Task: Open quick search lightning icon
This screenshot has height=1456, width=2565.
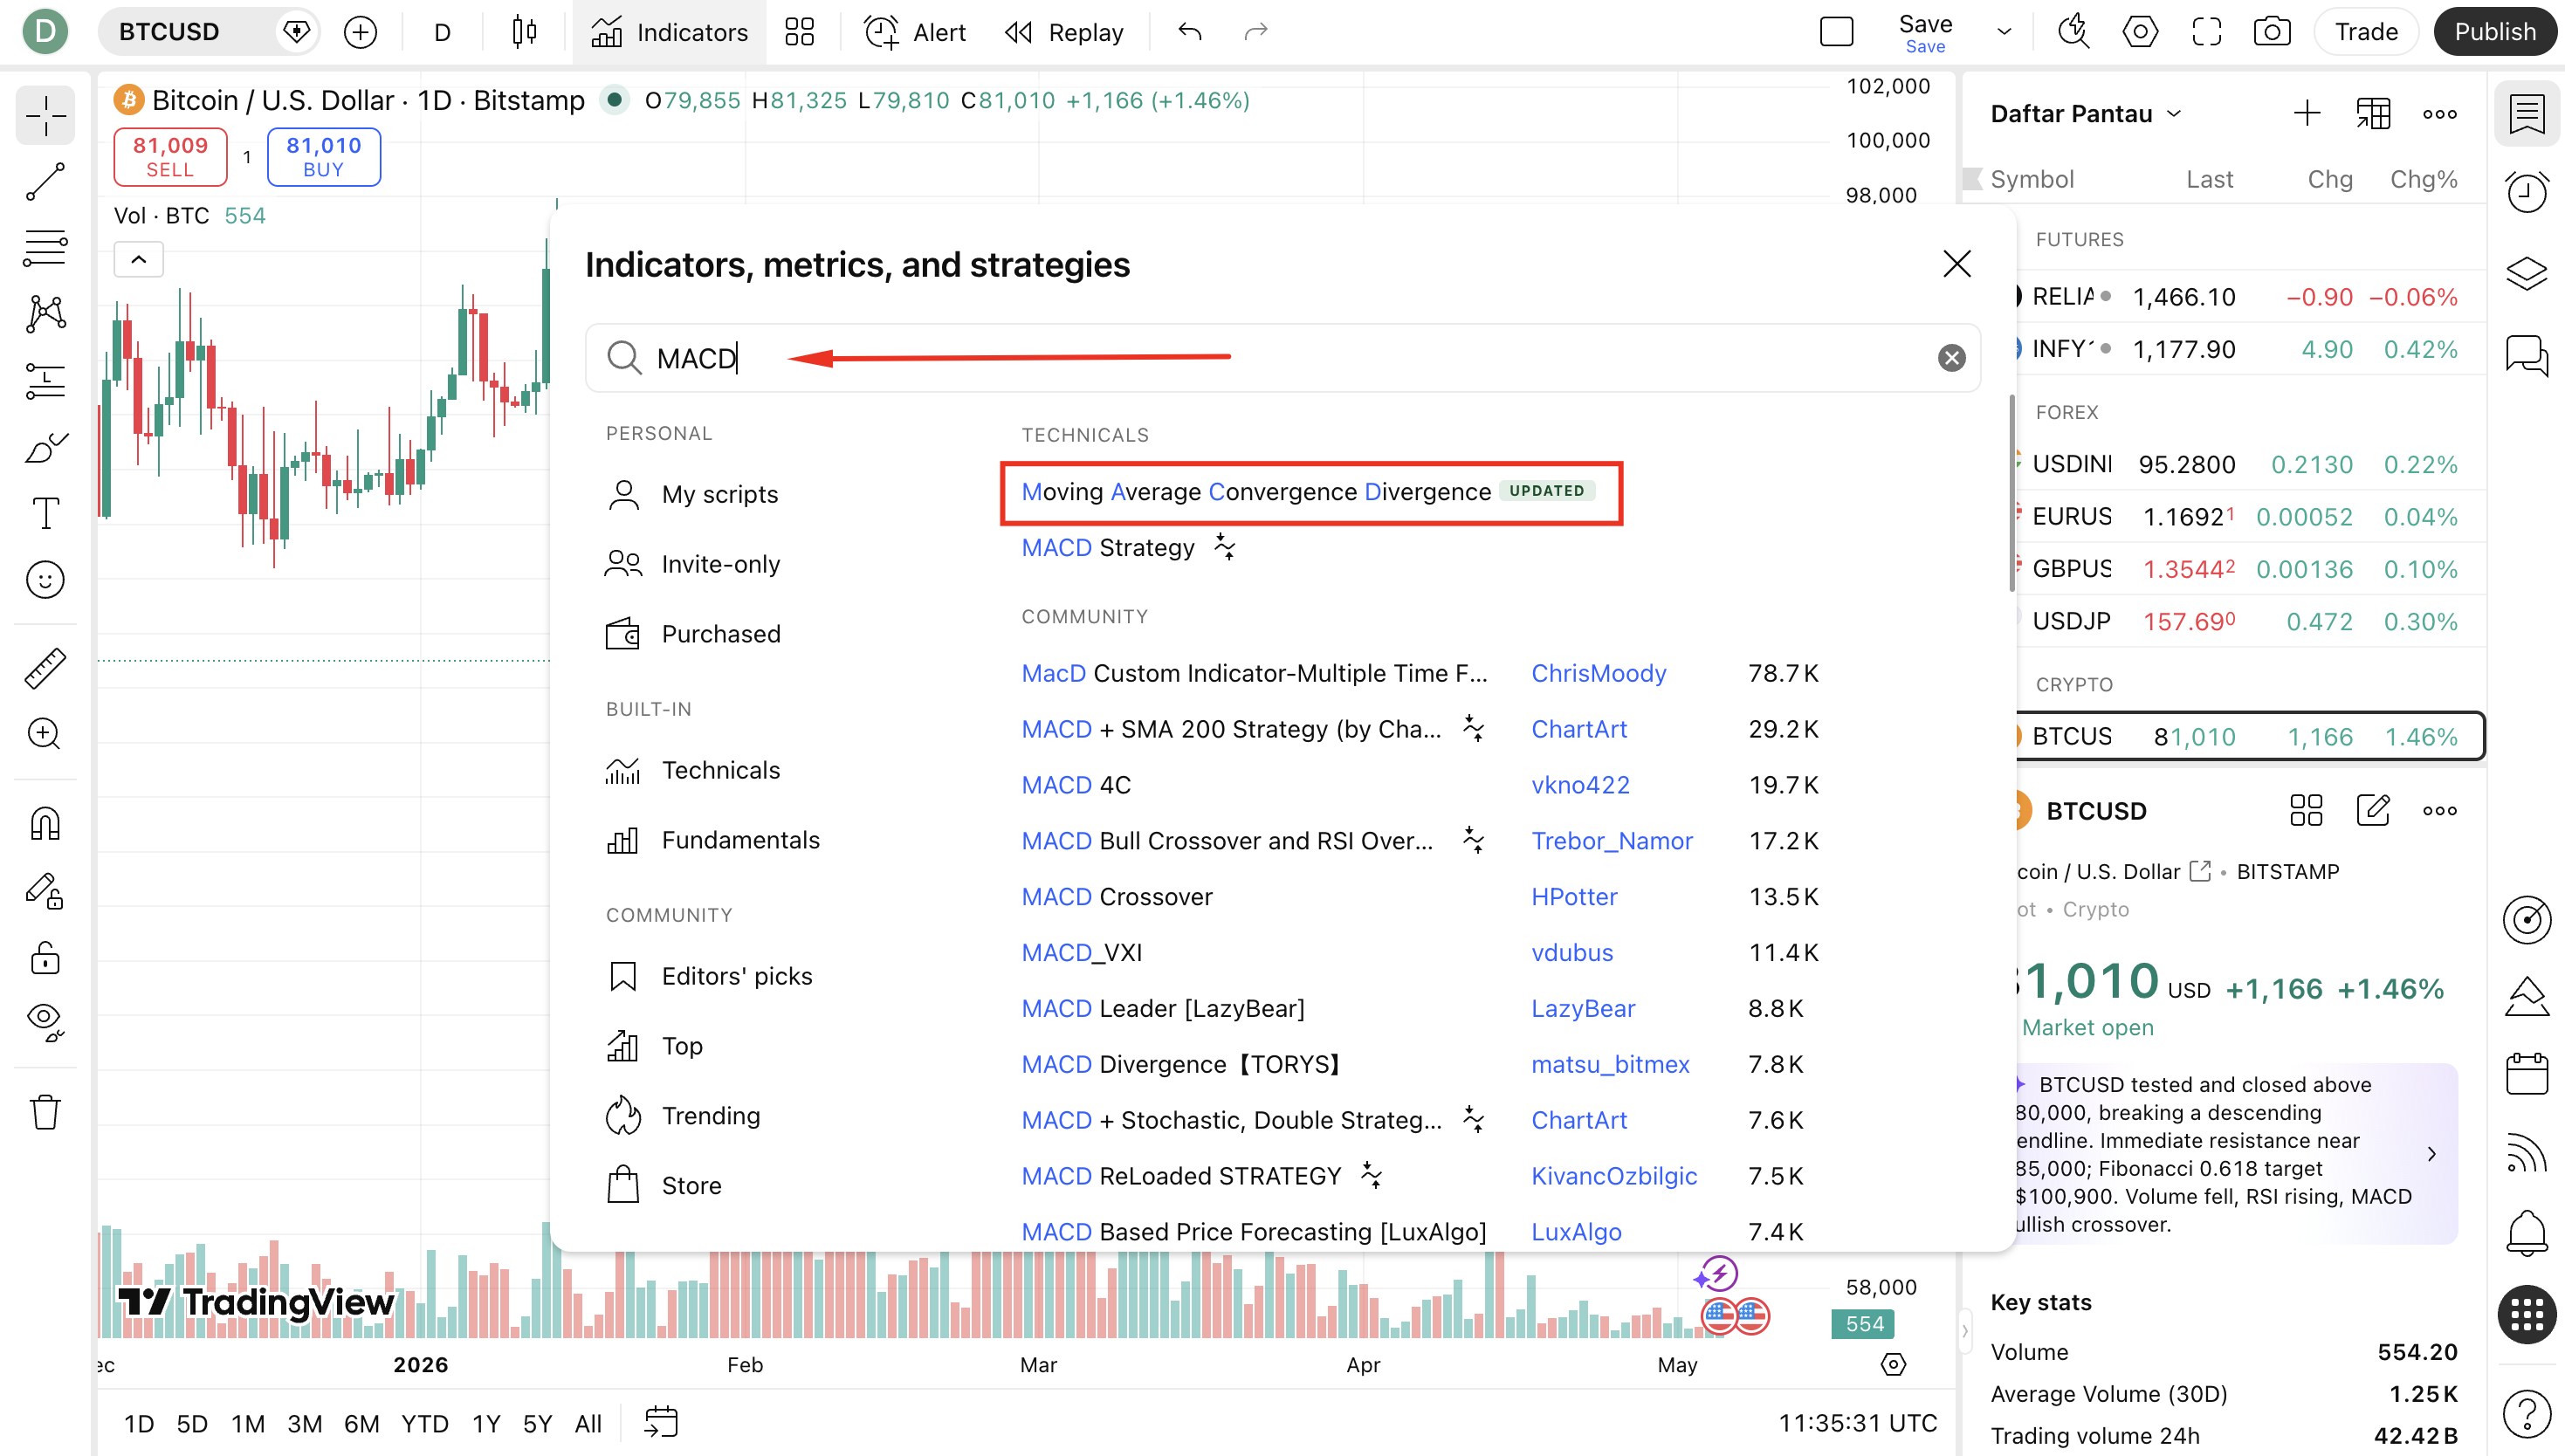Action: click(x=2074, y=32)
